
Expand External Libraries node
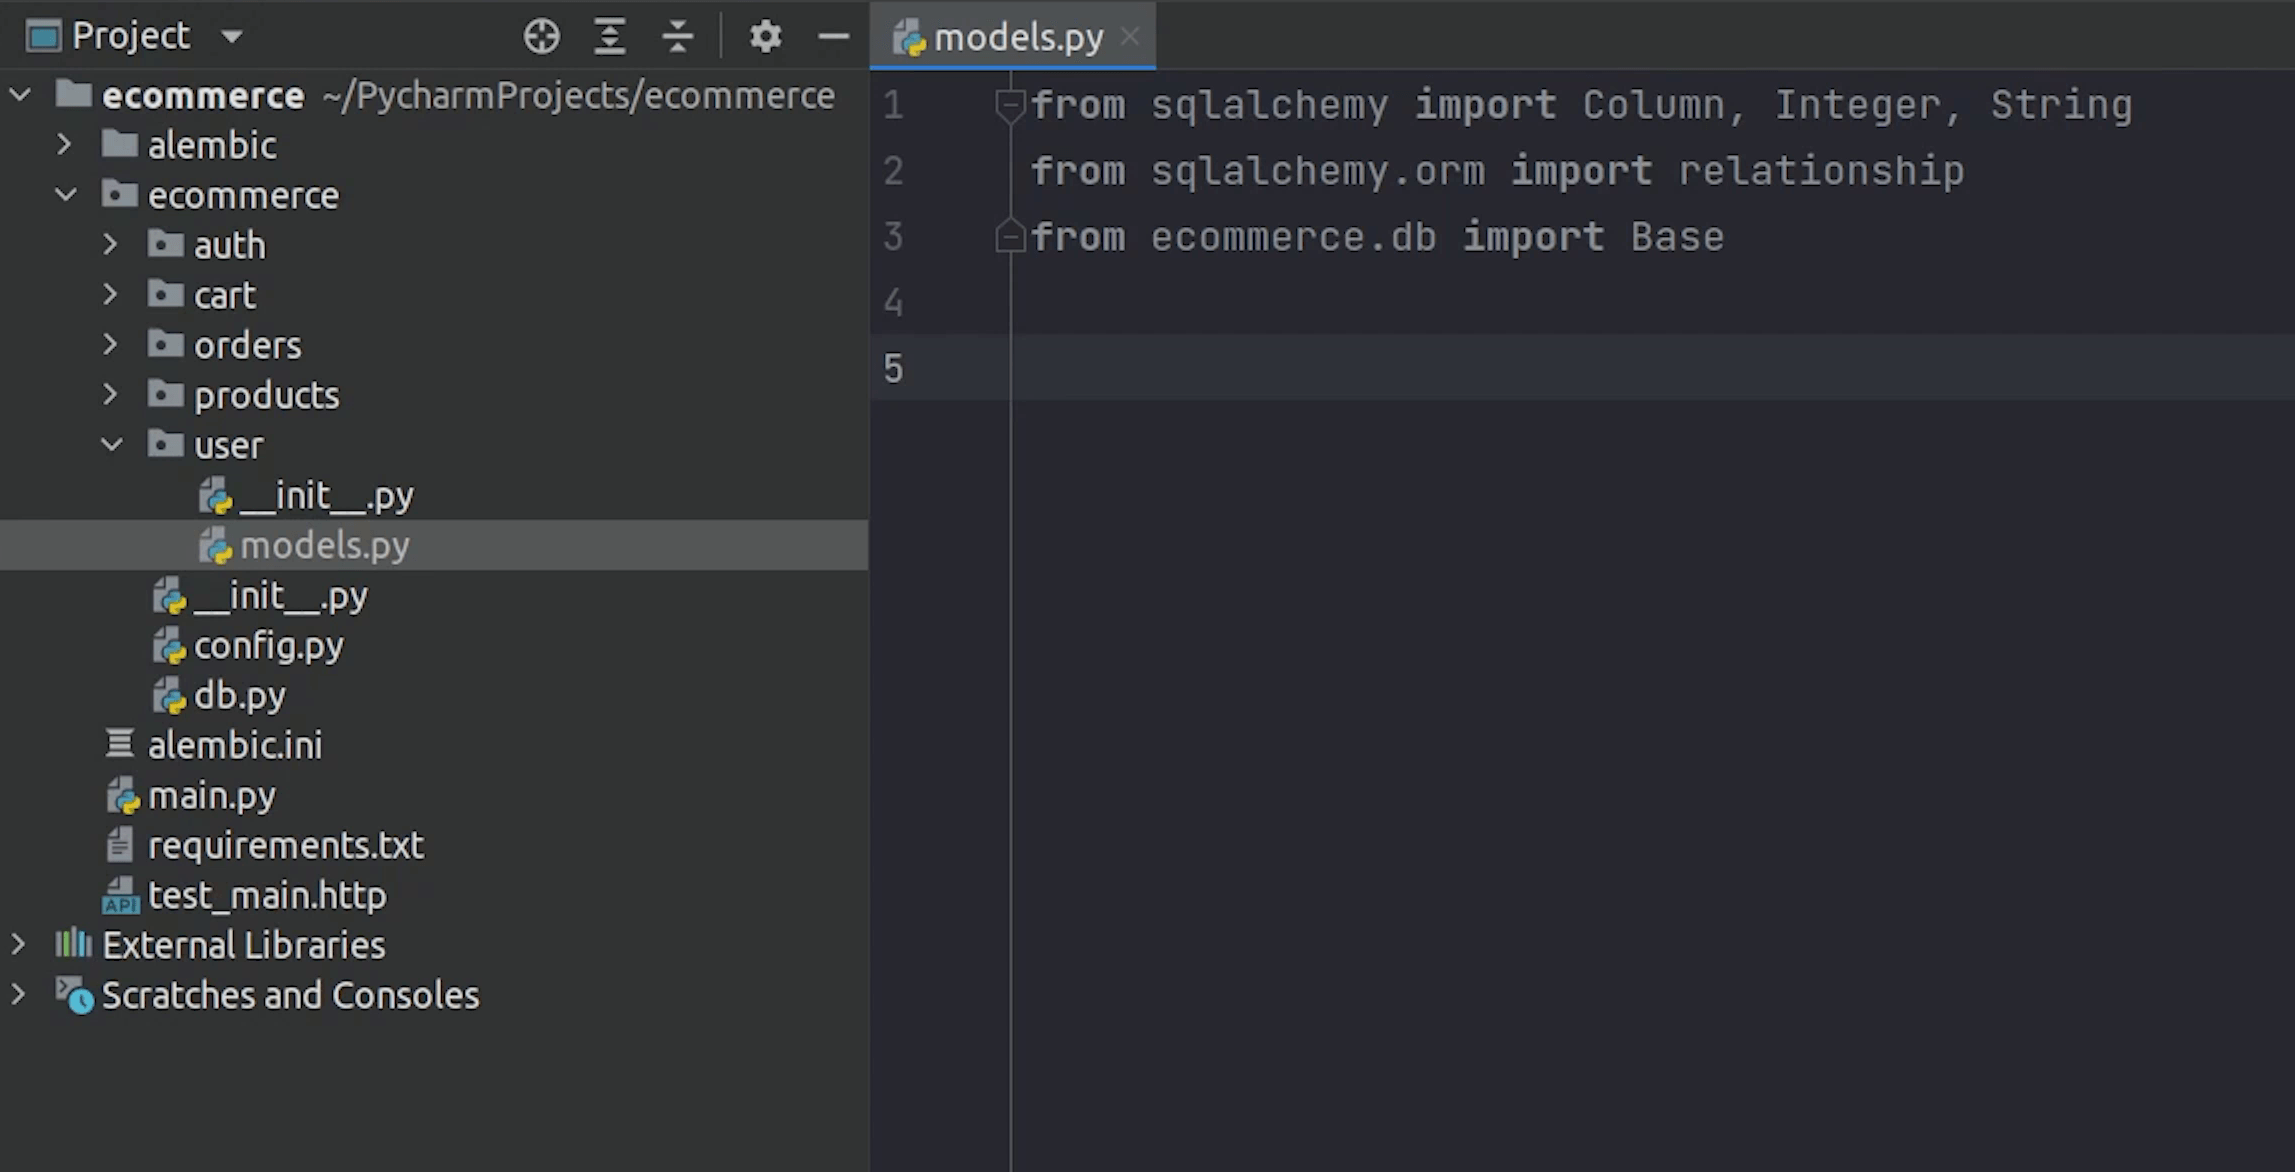coord(19,945)
